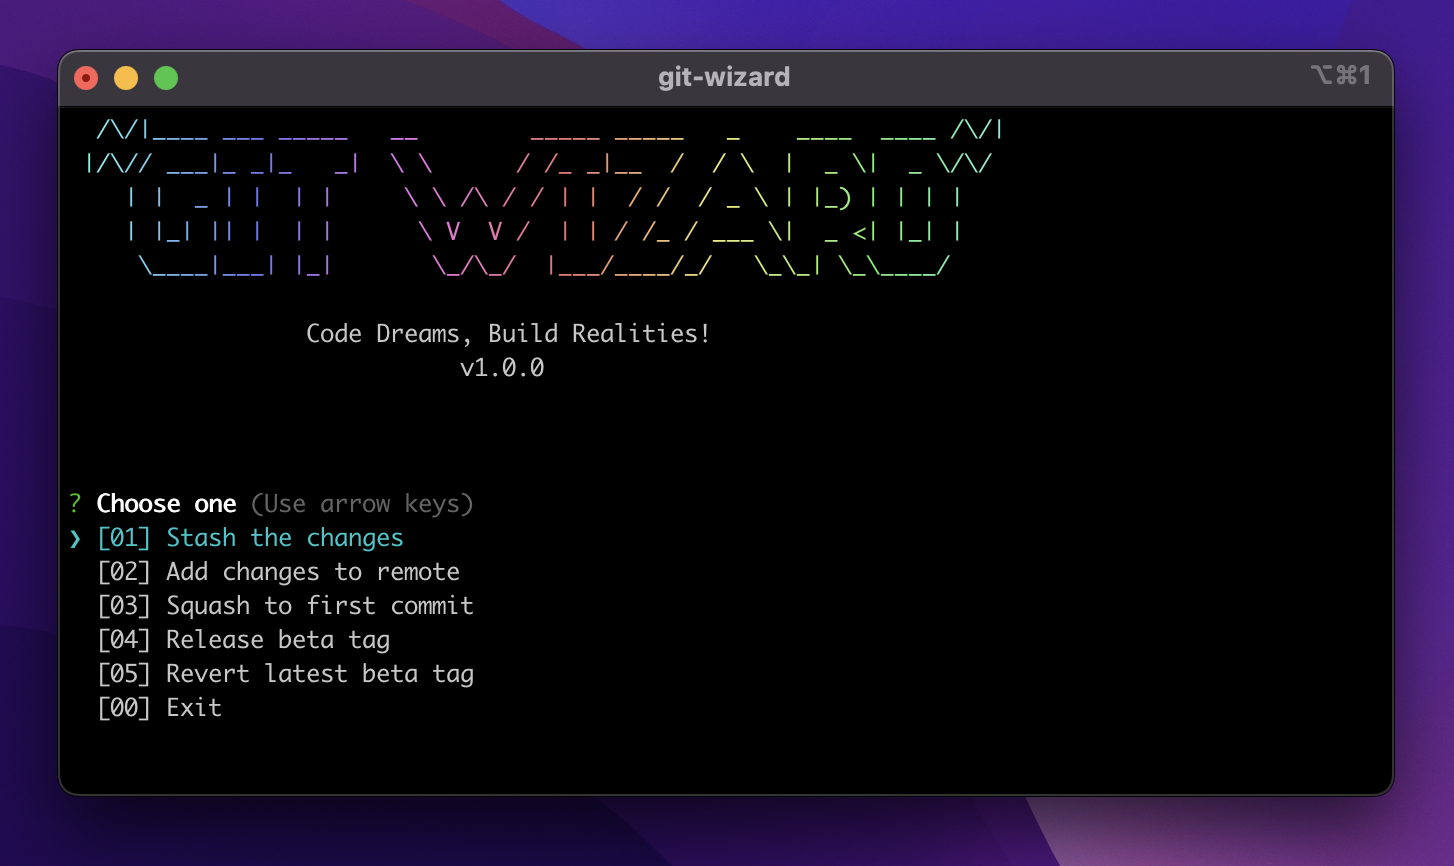
Task: Choose Add changes to remote
Action: click(278, 572)
